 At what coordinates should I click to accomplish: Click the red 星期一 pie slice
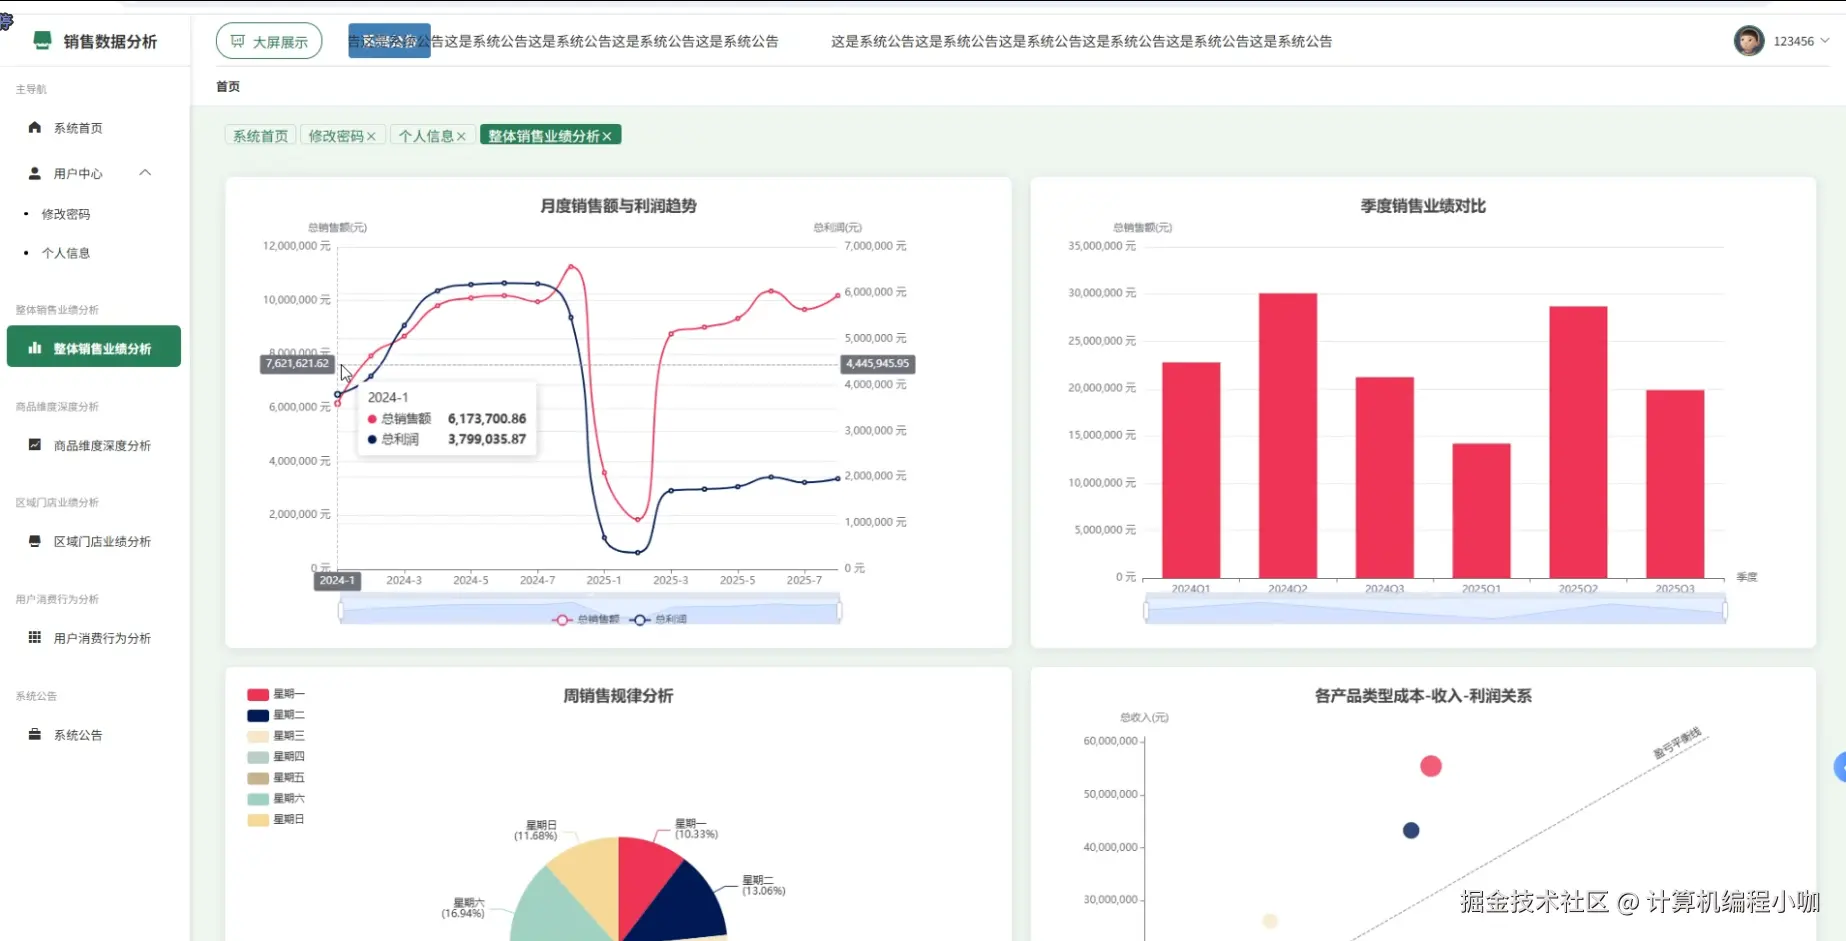(x=645, y=878)
